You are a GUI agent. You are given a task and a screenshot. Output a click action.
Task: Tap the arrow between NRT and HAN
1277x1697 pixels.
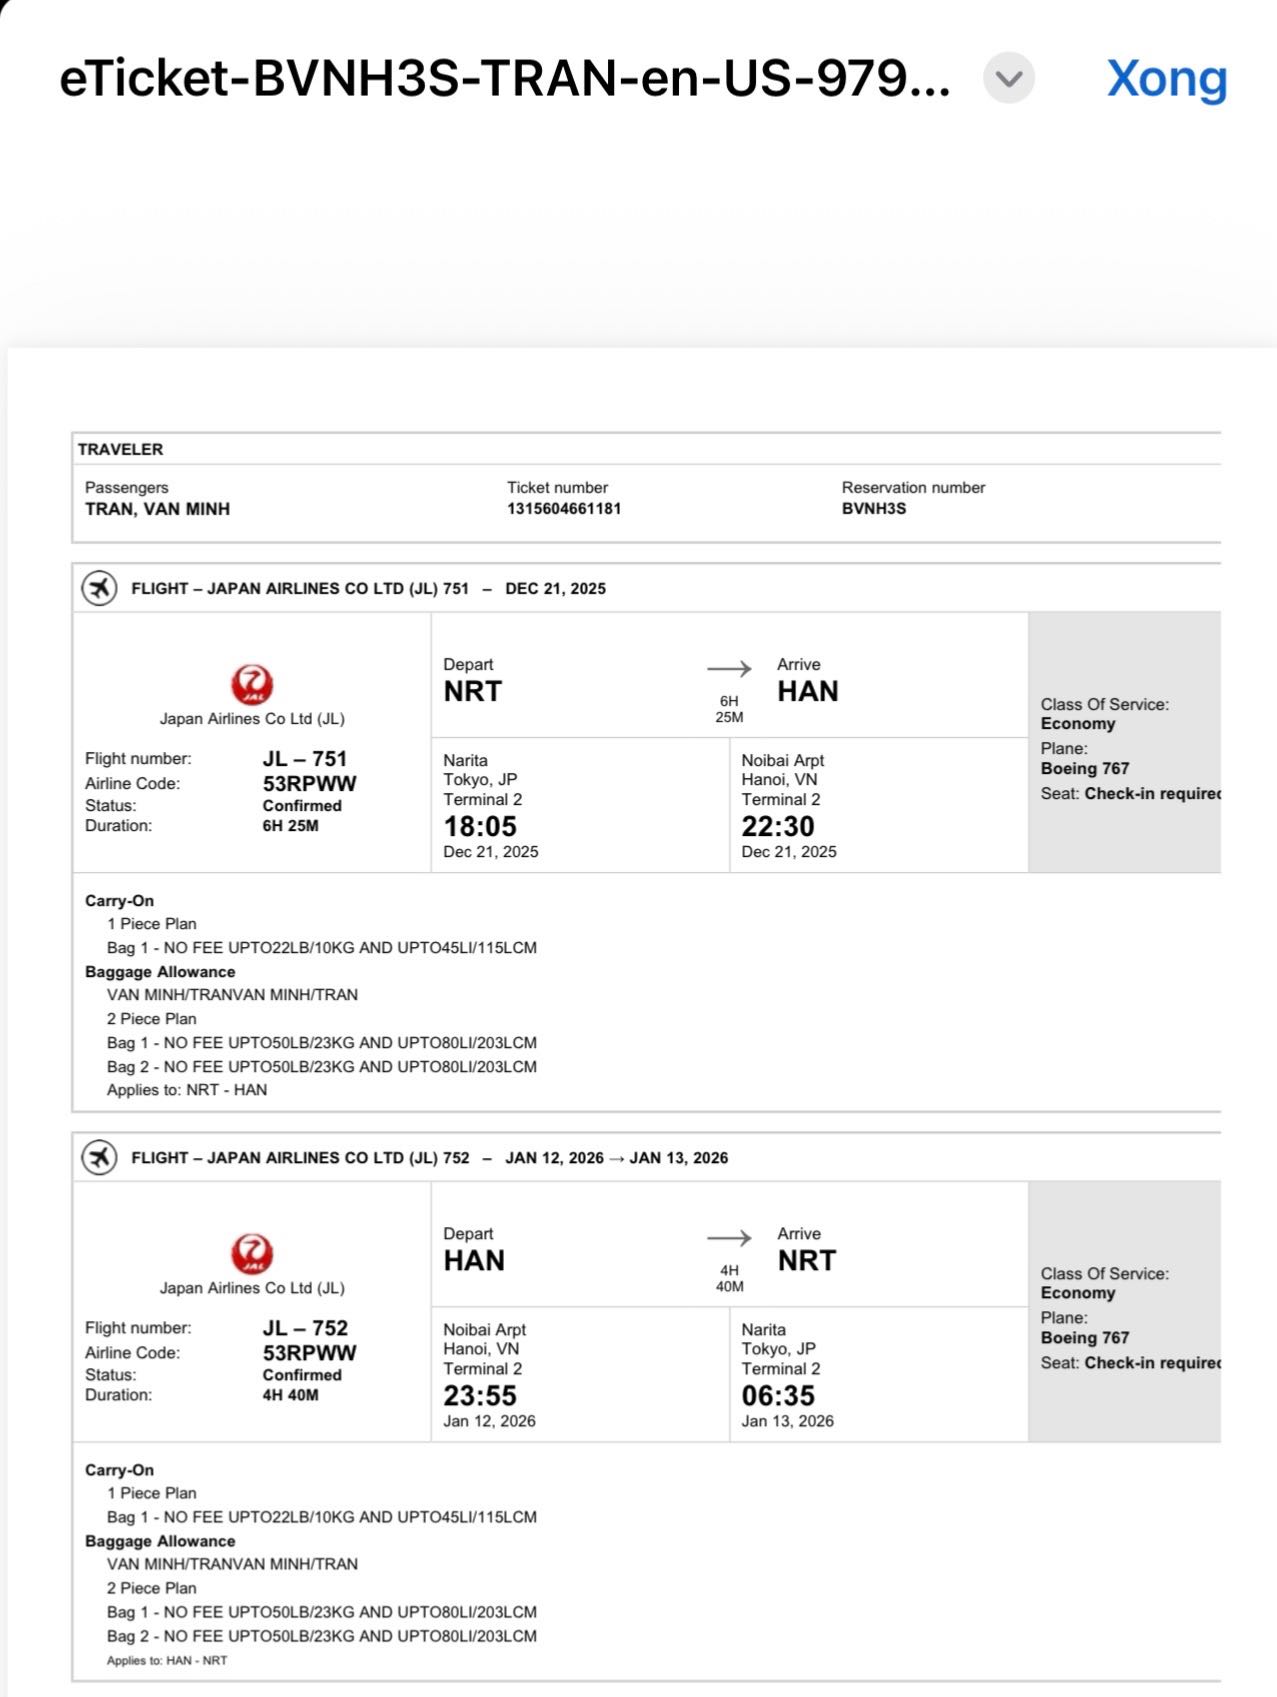tap(729, 668)
